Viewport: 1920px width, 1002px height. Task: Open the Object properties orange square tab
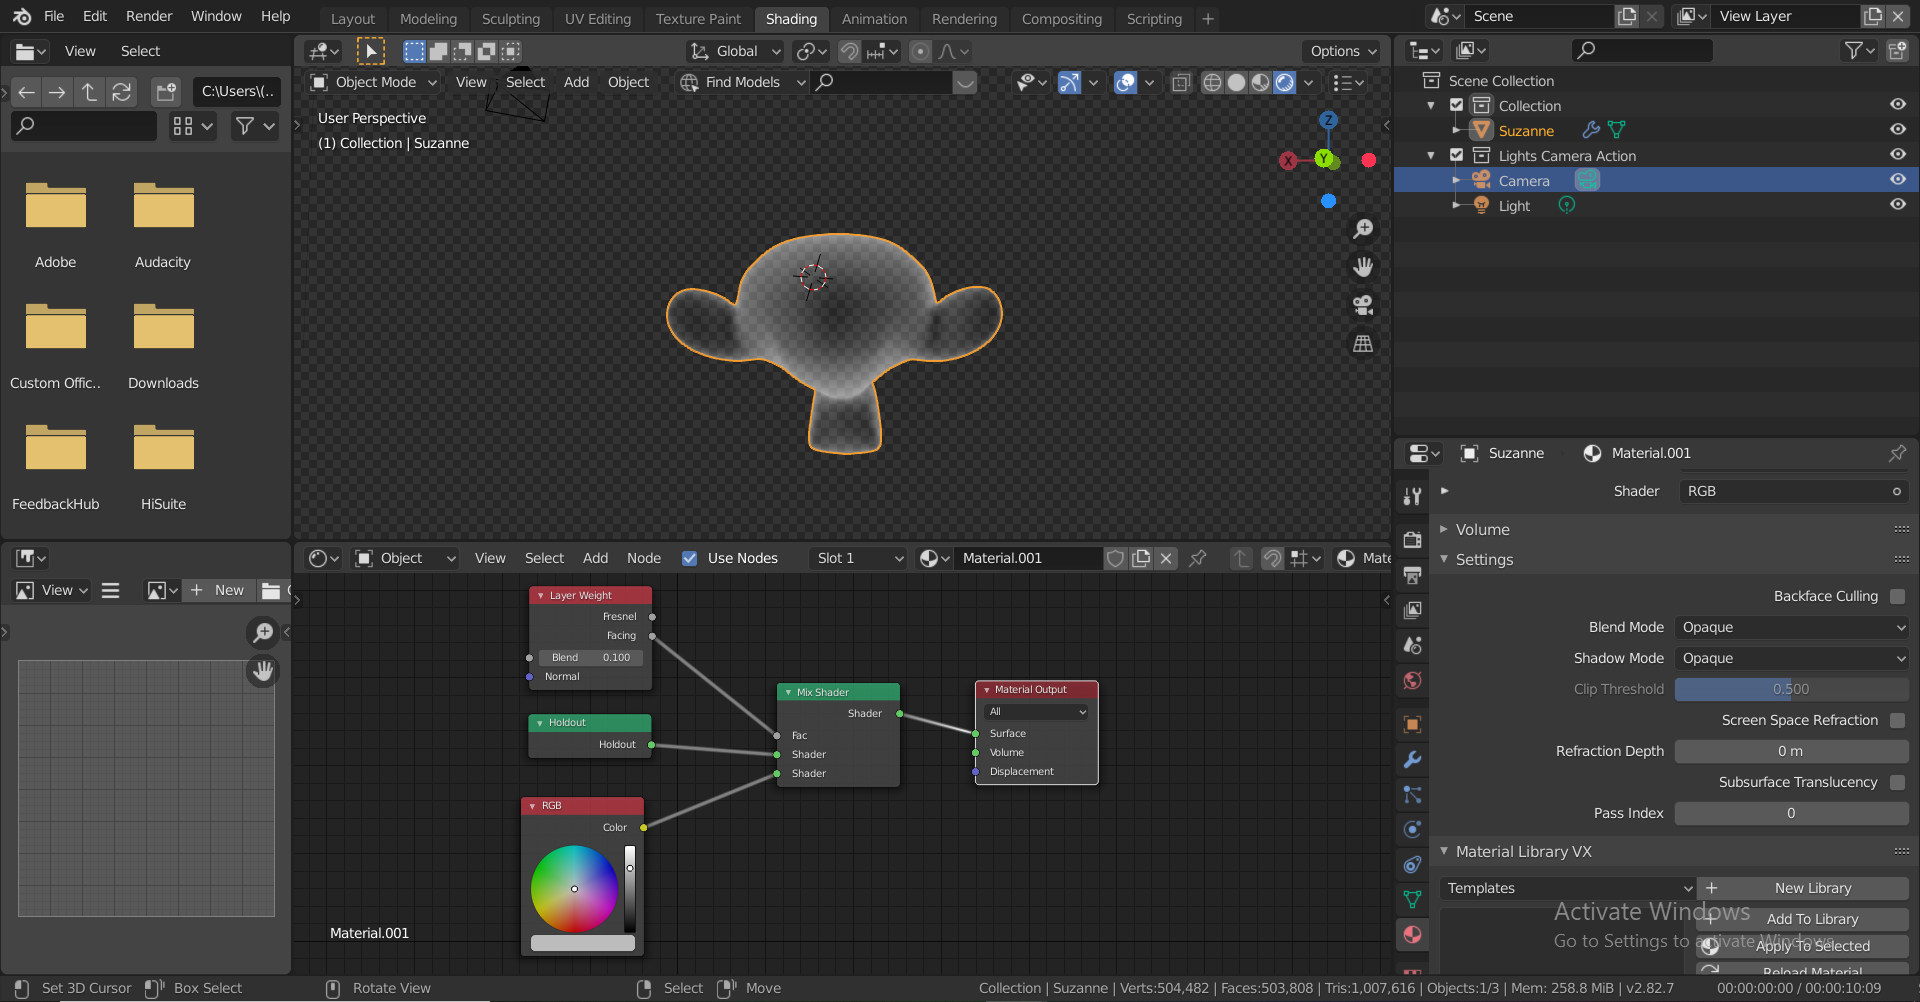(x=1412, y=725)
